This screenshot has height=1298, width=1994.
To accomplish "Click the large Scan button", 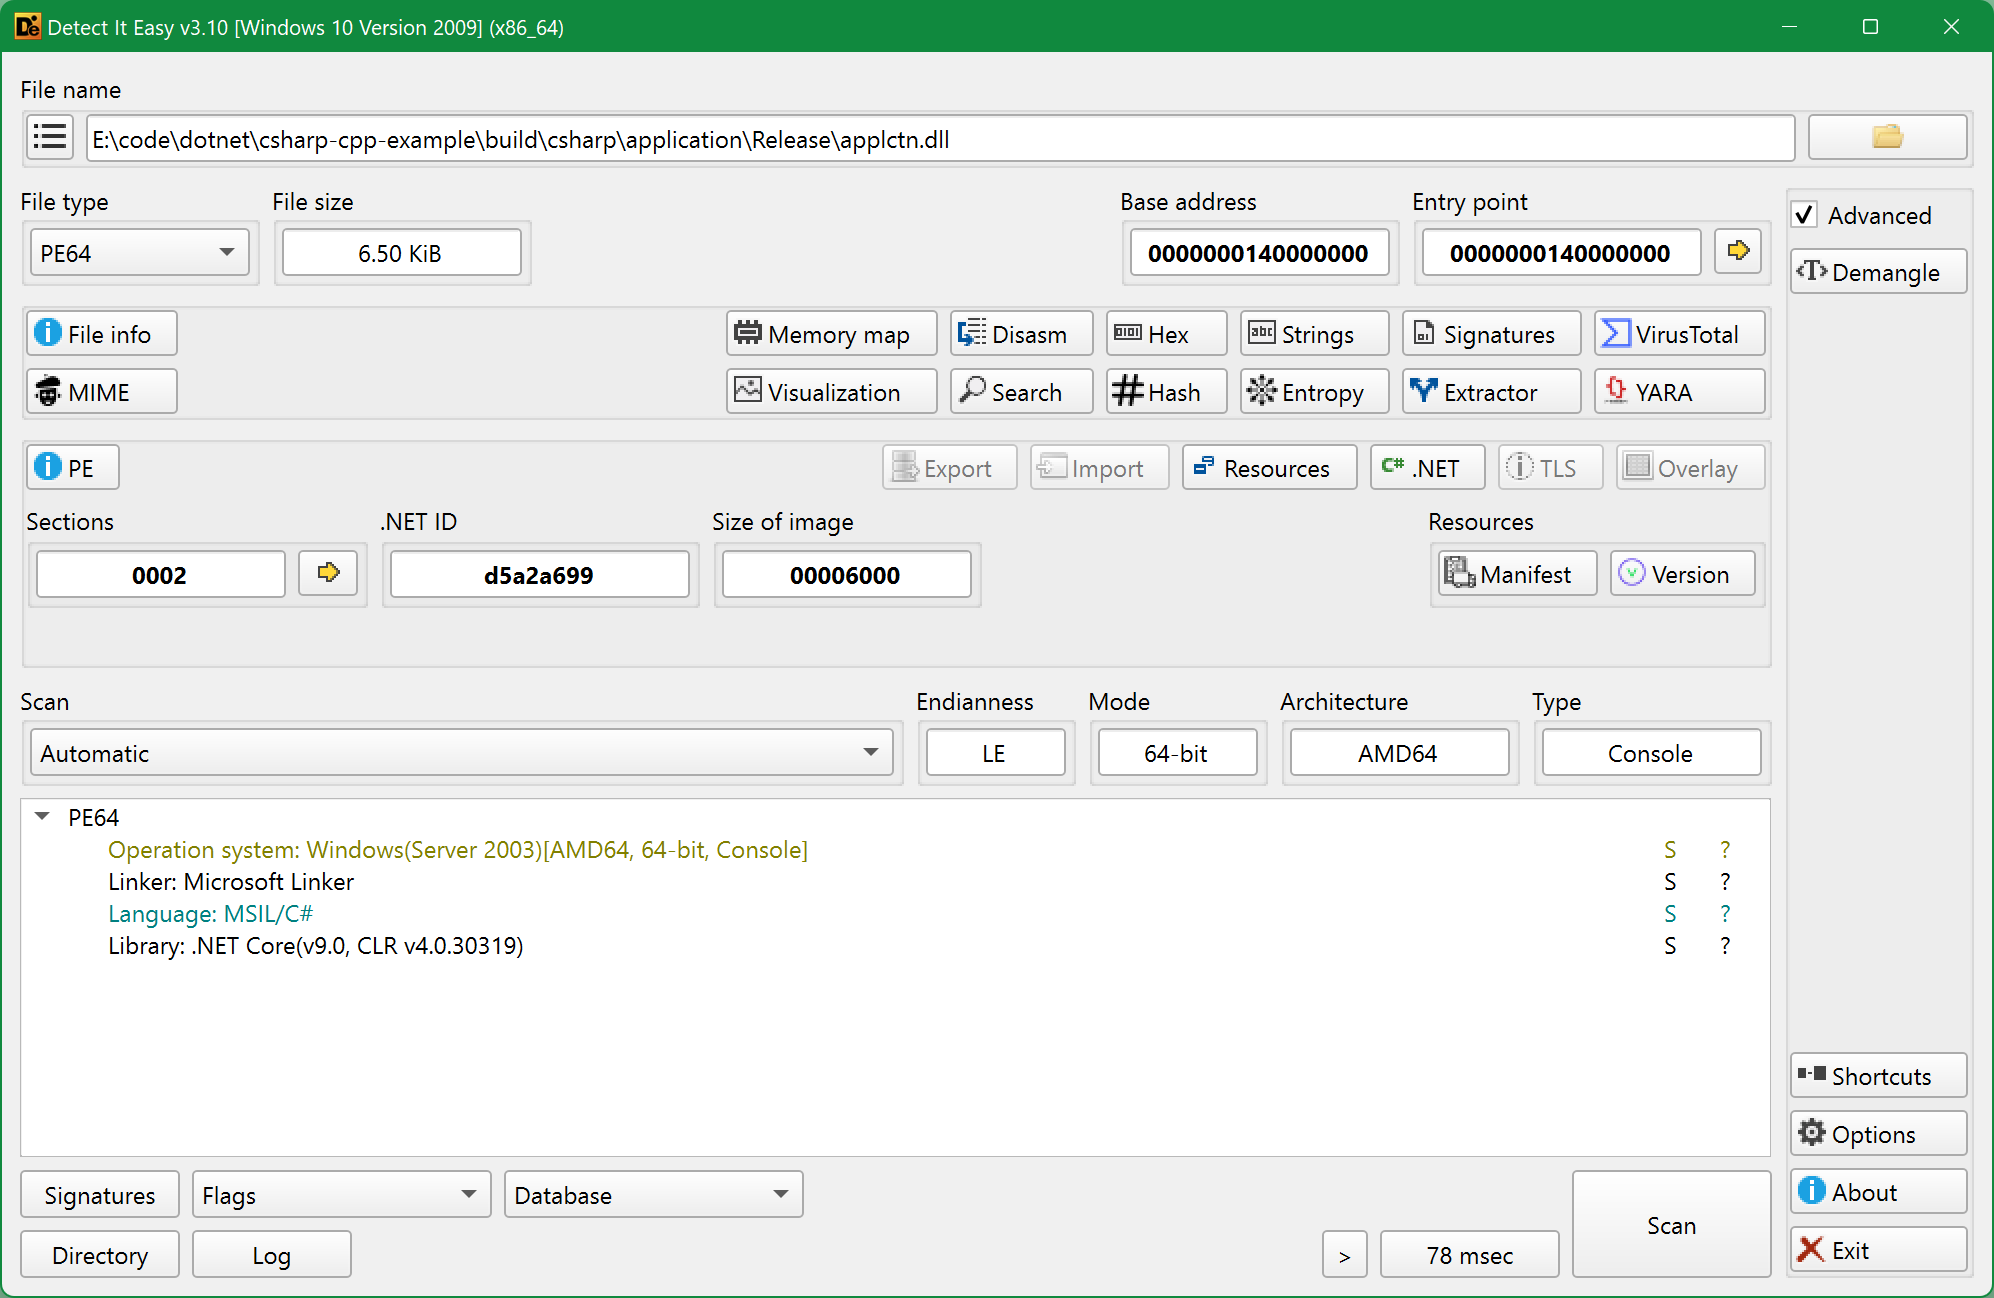I will (x=1671, y=1225).
